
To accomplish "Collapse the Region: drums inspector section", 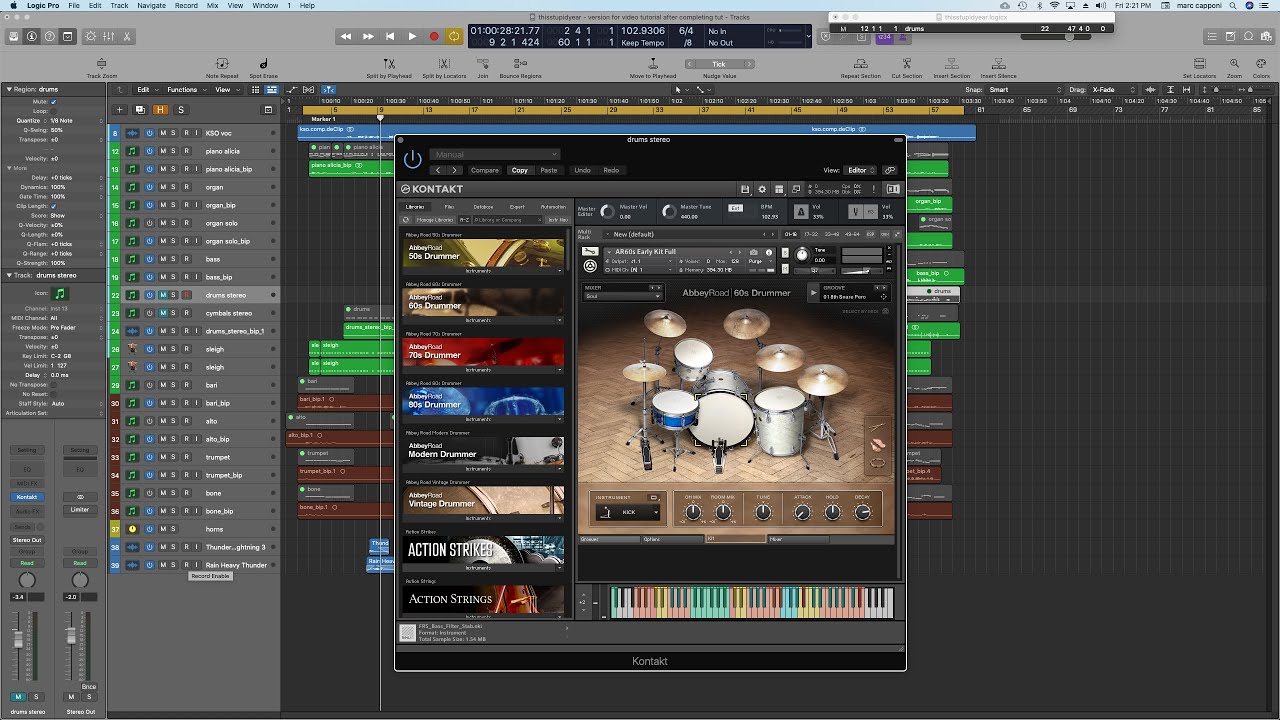I will tap(7, 90).
